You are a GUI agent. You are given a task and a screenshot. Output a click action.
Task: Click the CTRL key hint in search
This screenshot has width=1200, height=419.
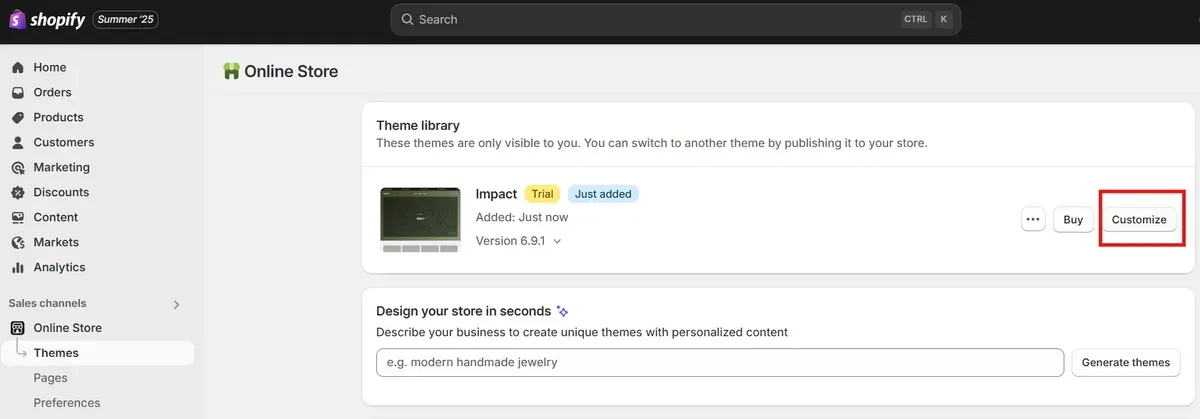click(915, 19)
